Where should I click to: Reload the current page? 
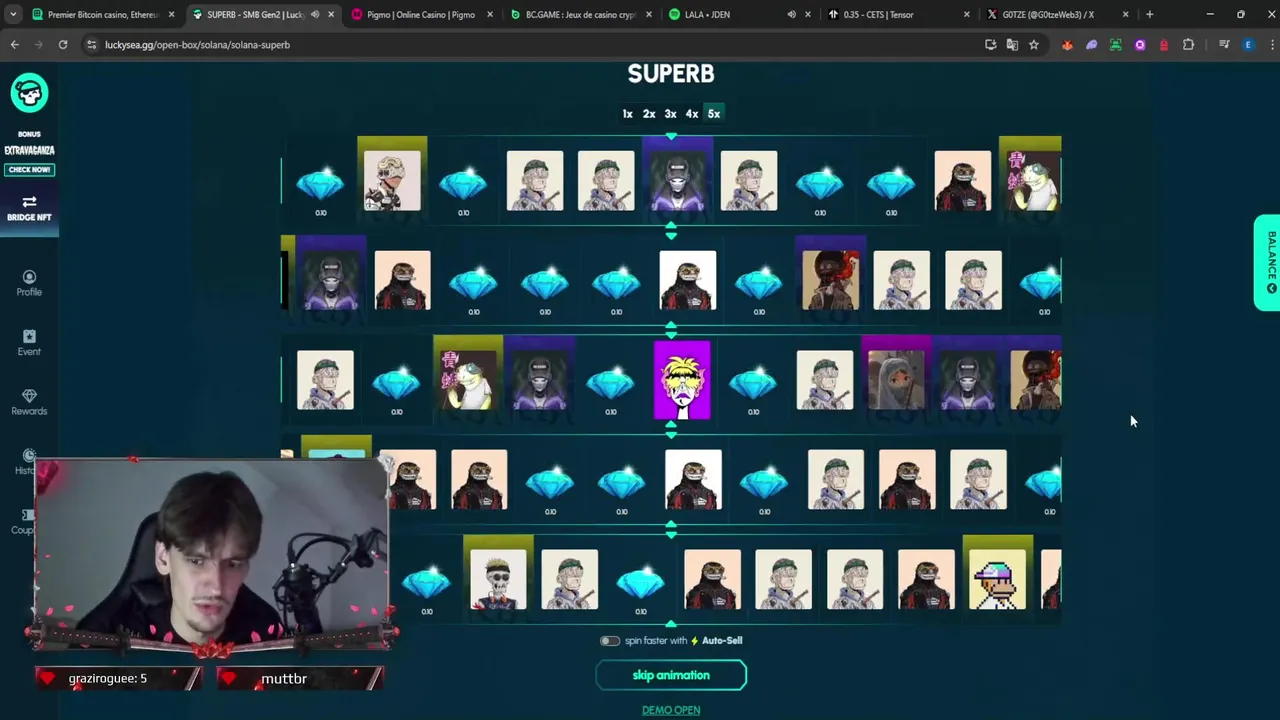click(63, 44)
